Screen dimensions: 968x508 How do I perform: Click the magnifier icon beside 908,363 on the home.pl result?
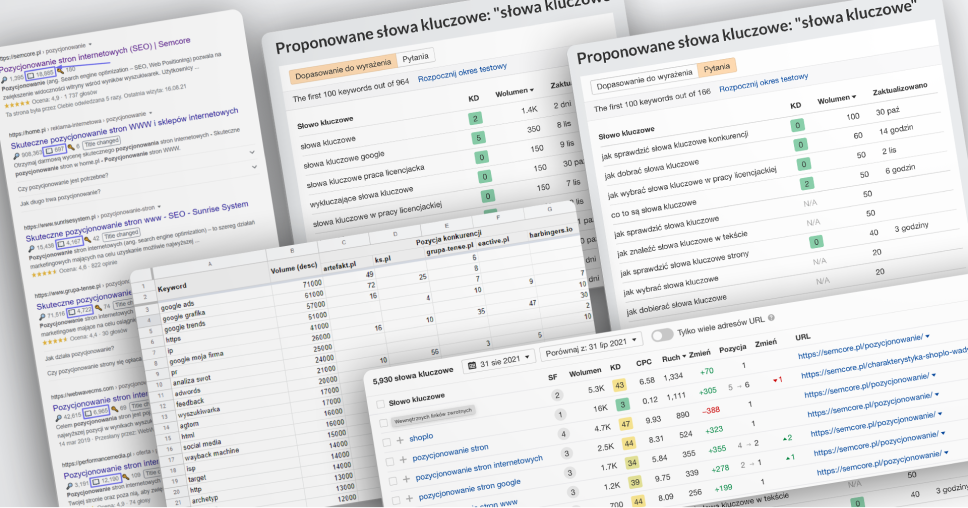(x=16, y=156)
